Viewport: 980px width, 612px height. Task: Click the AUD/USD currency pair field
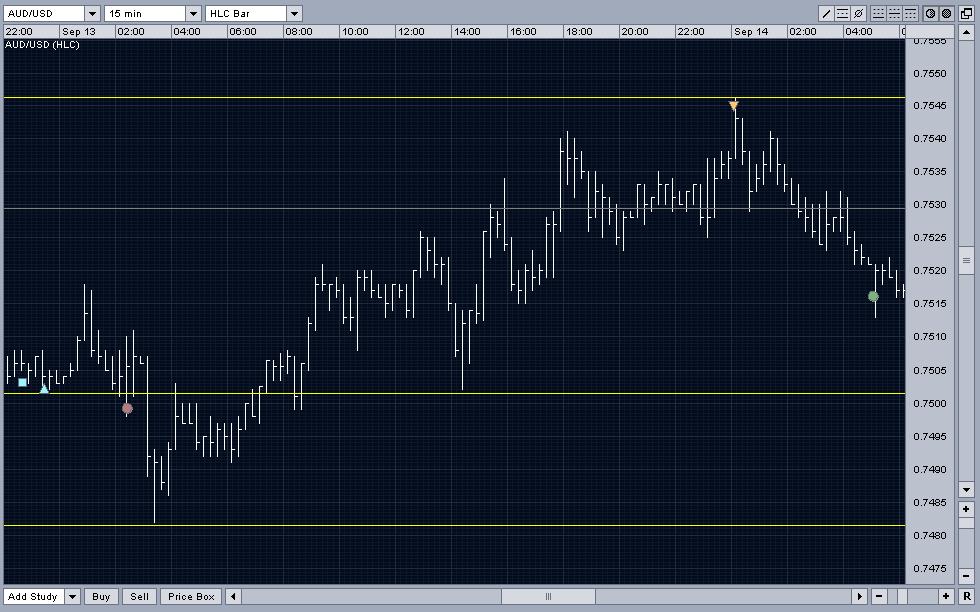coord(43,13)
